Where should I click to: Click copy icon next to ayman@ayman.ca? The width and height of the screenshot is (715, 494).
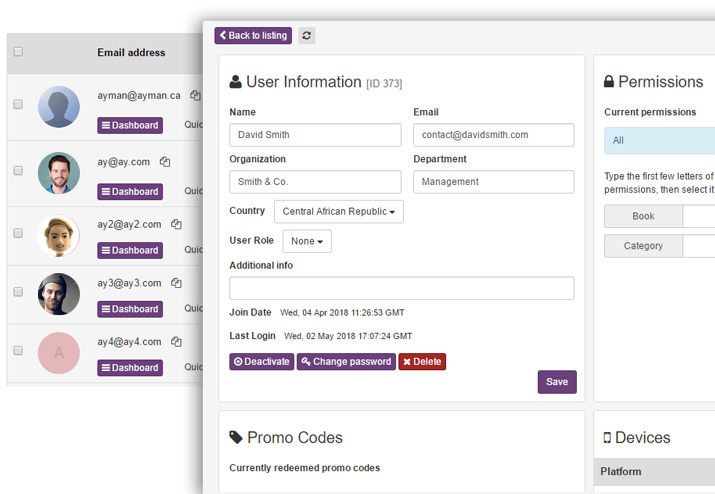196,96
